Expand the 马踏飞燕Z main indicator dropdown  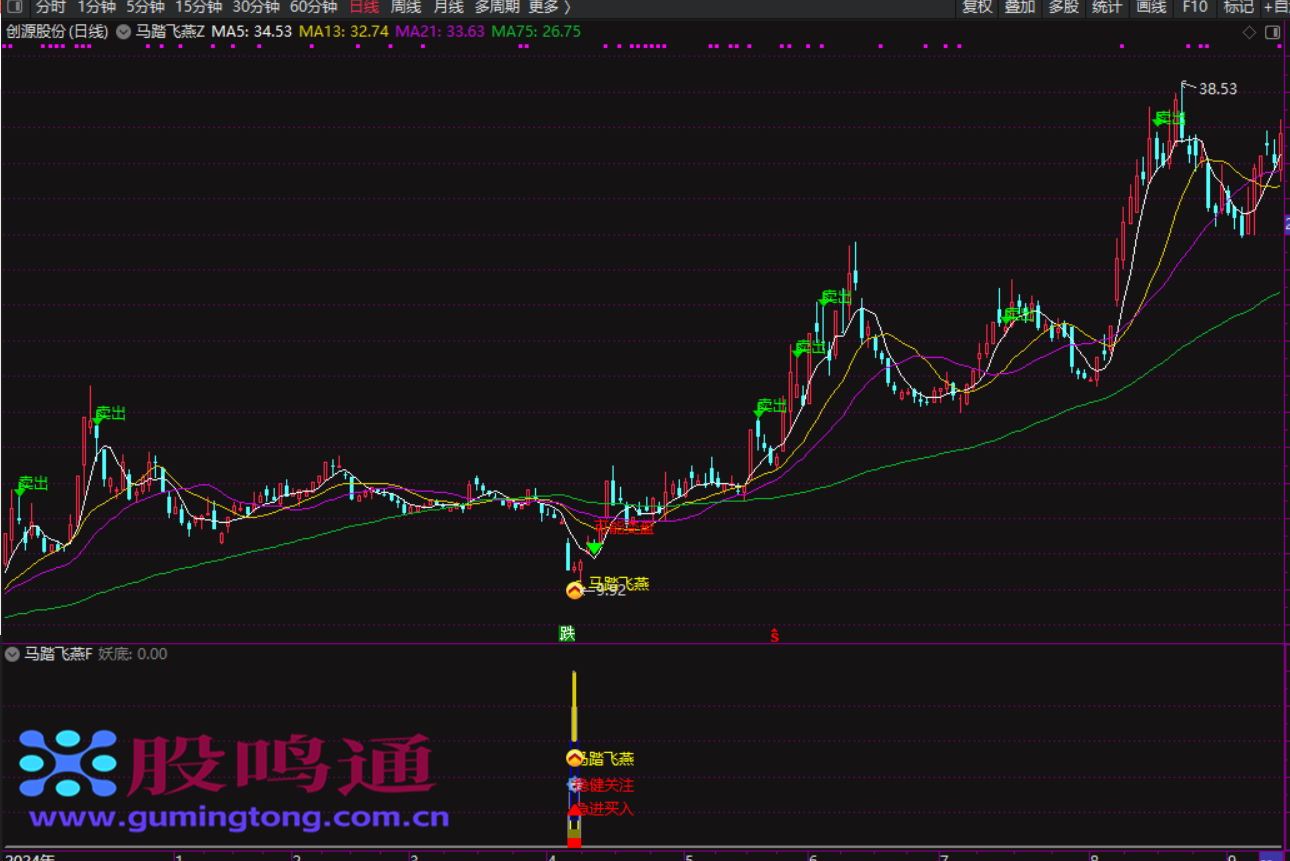[123, 32]
